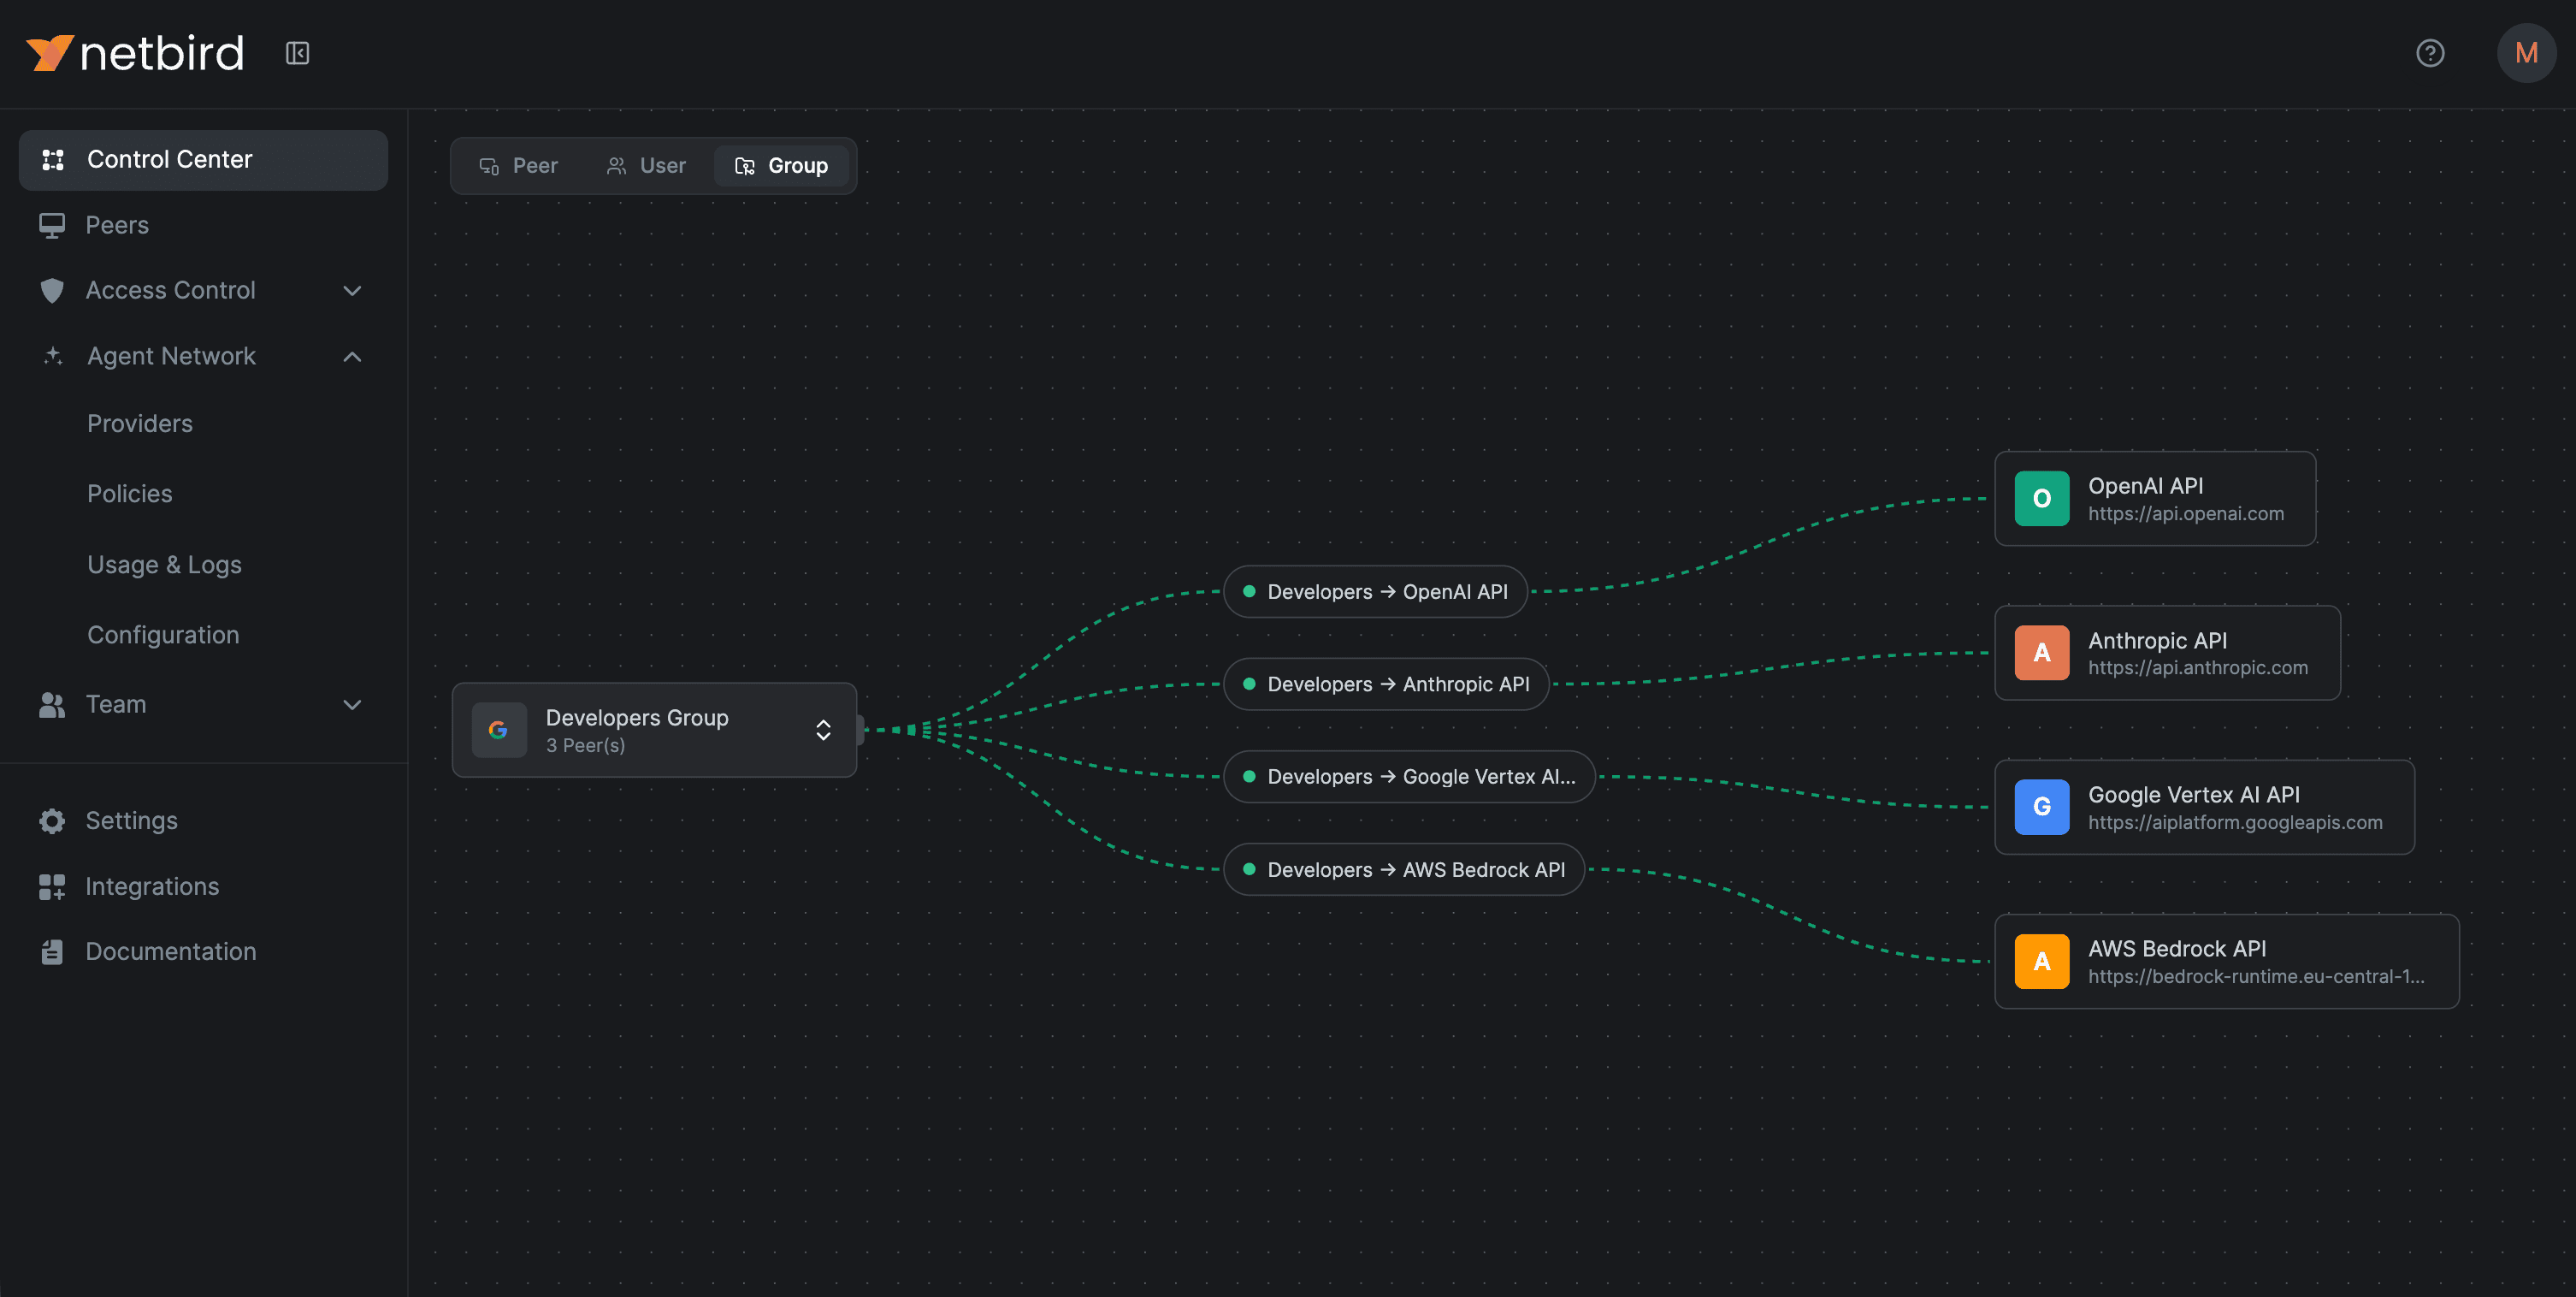Screen dimensions: 2576x1297
Task: Open Usage & Logs page
Action: tap(165, 565)
